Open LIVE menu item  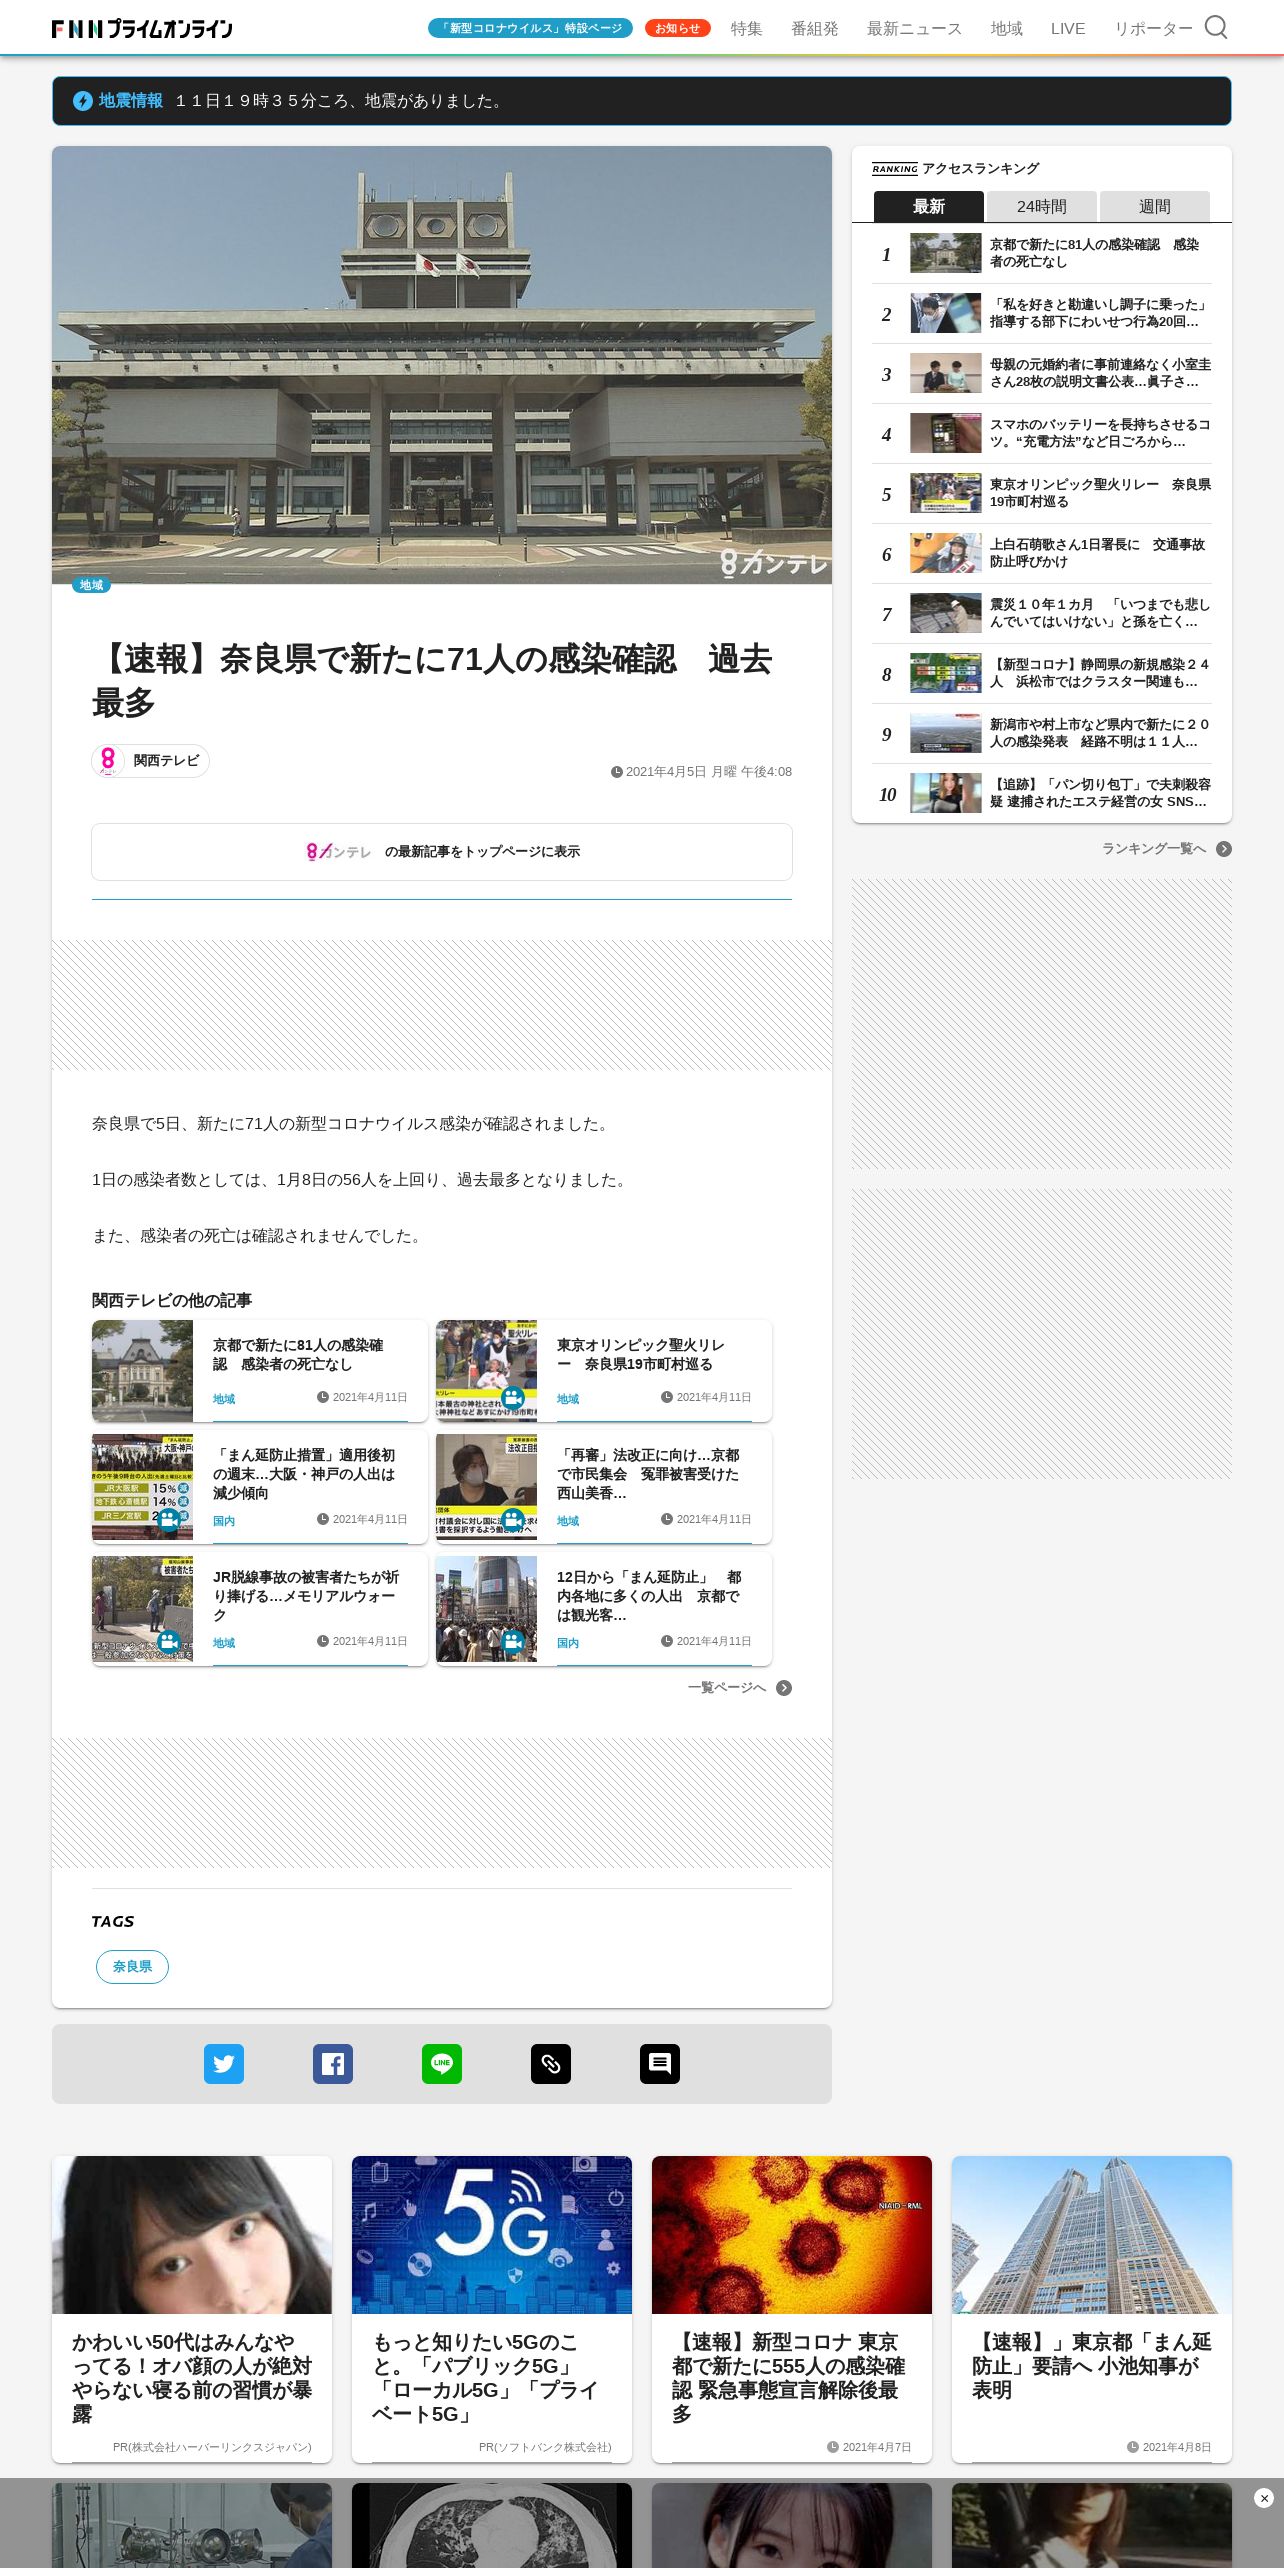[x=1068, y=29]
